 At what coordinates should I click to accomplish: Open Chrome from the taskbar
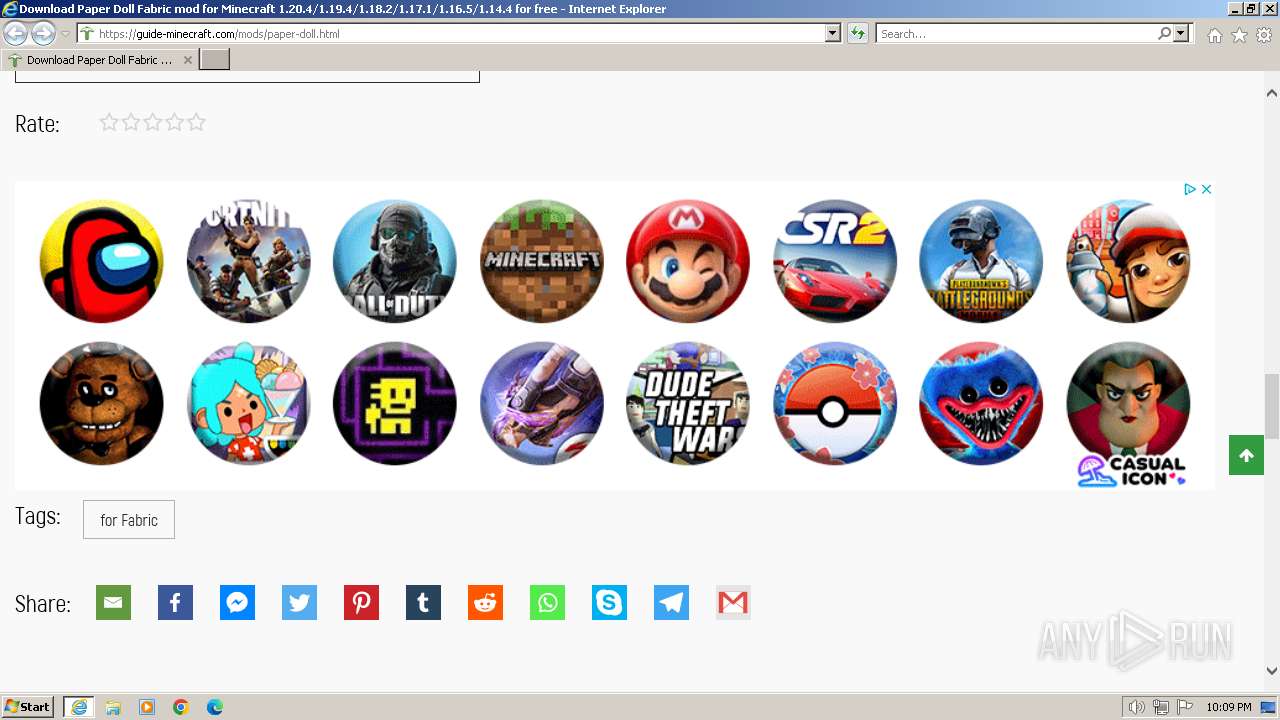tap(181, 707)
